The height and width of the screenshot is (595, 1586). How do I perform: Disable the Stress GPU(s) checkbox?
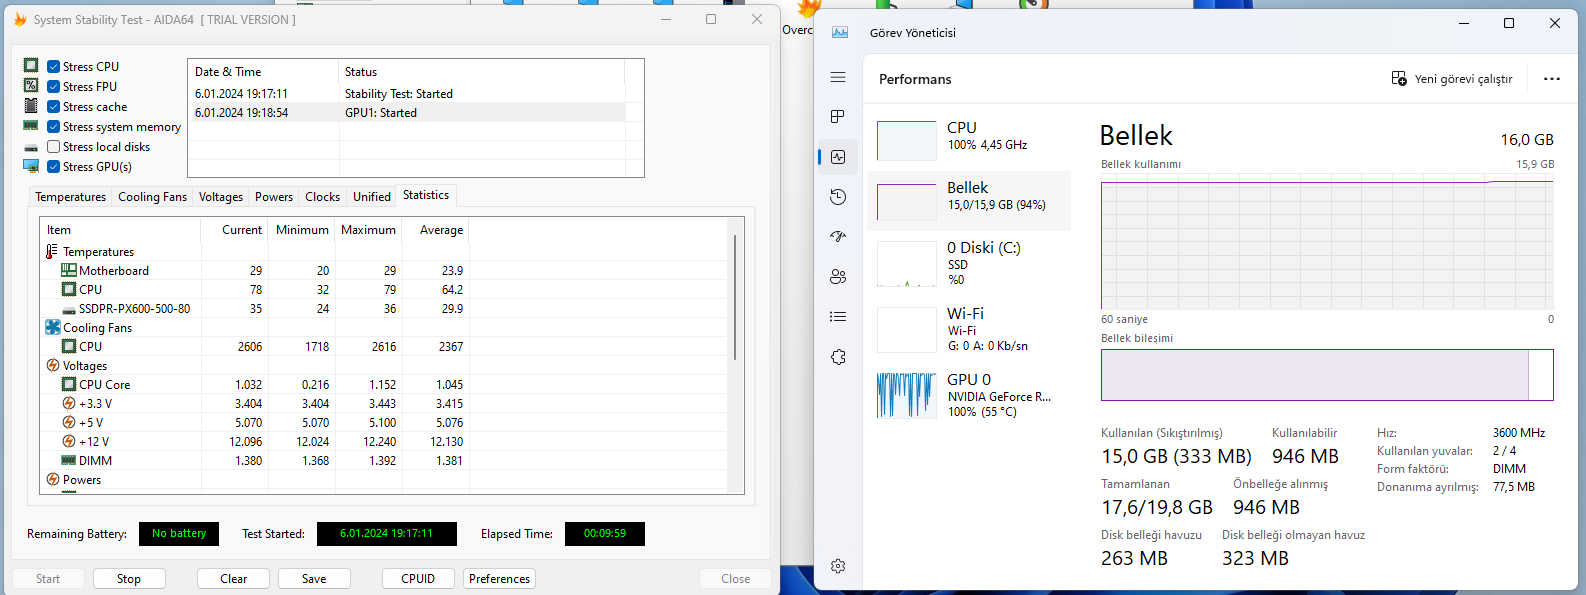pyautogui.click(x=54, y=167)
